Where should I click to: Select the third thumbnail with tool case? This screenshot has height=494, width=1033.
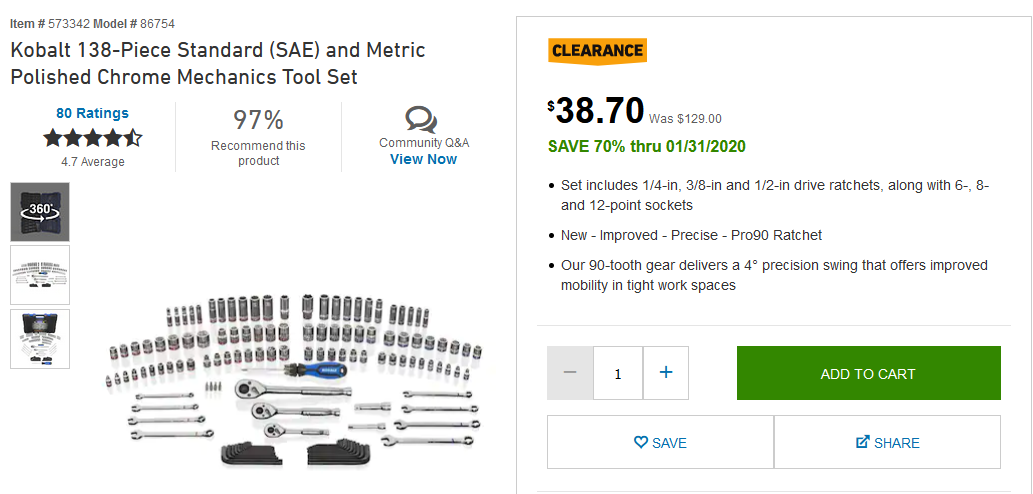(40, 339)
